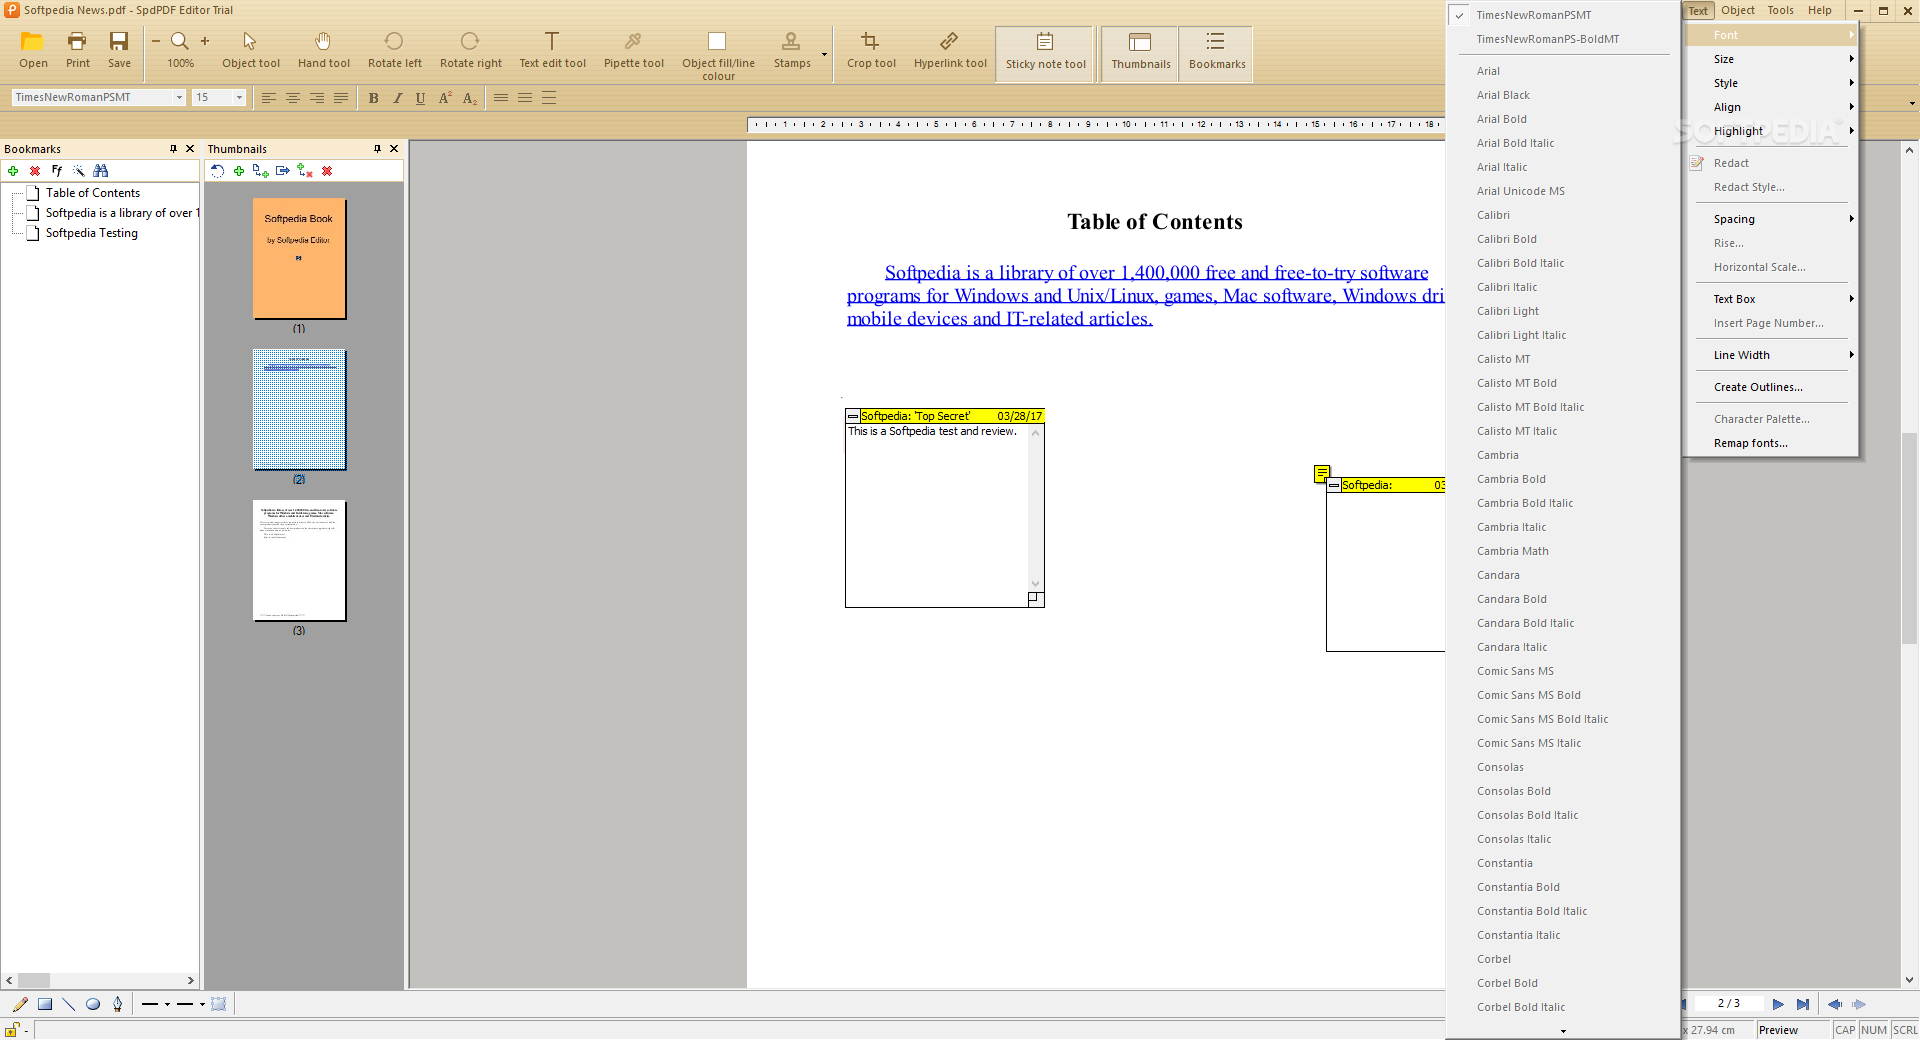The image size is (1920, 1040).
Task: Open the Object menu
Action: (1738, 10)
